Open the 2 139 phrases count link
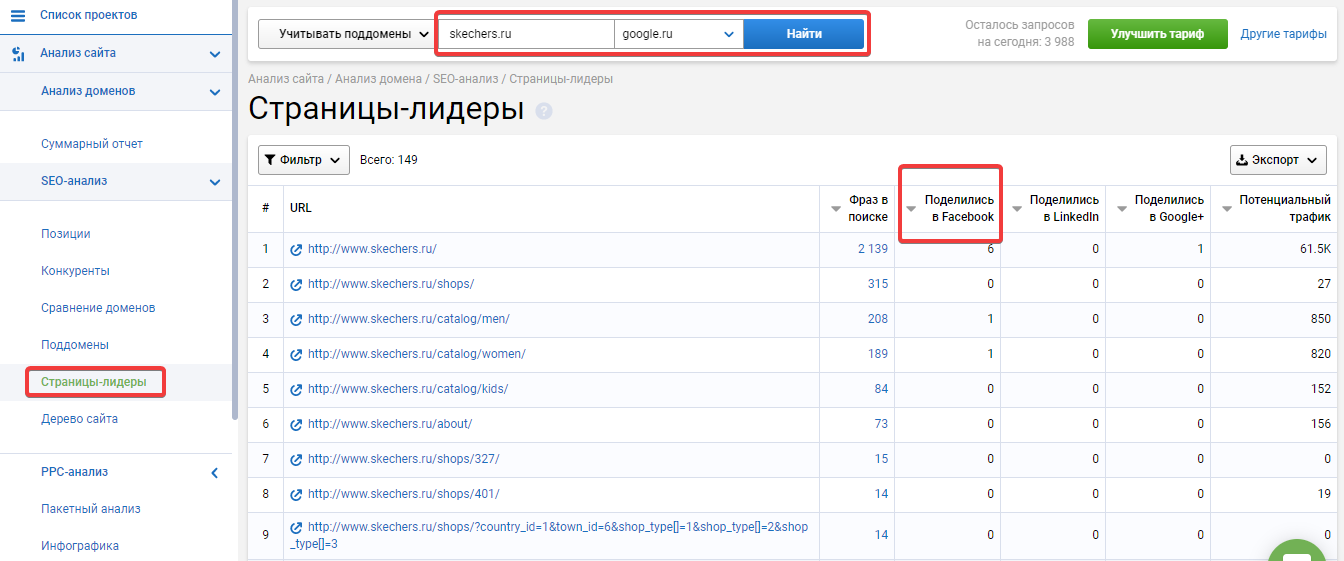The width and height of the screenshot is (1344, 561). click(873, 249)
